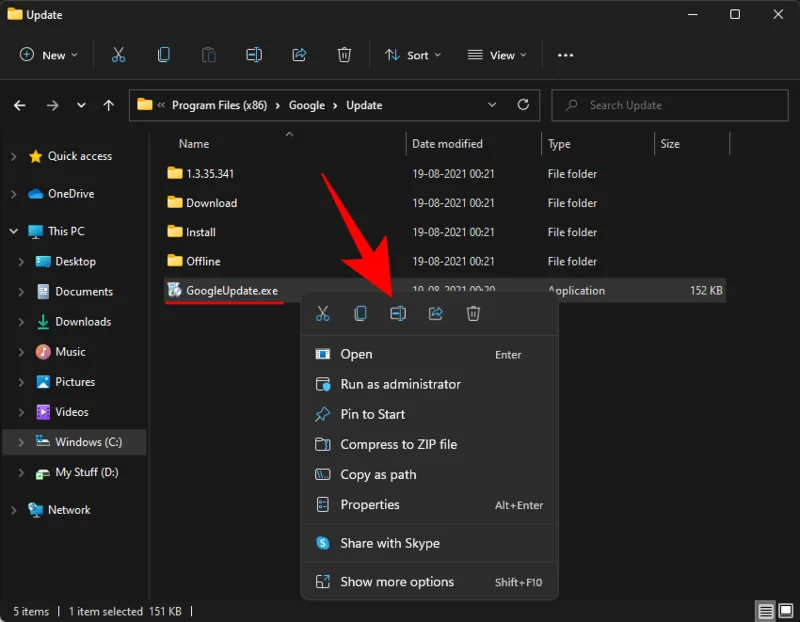
Task: Click inside the Search Update box
Action: coord(640,105)
